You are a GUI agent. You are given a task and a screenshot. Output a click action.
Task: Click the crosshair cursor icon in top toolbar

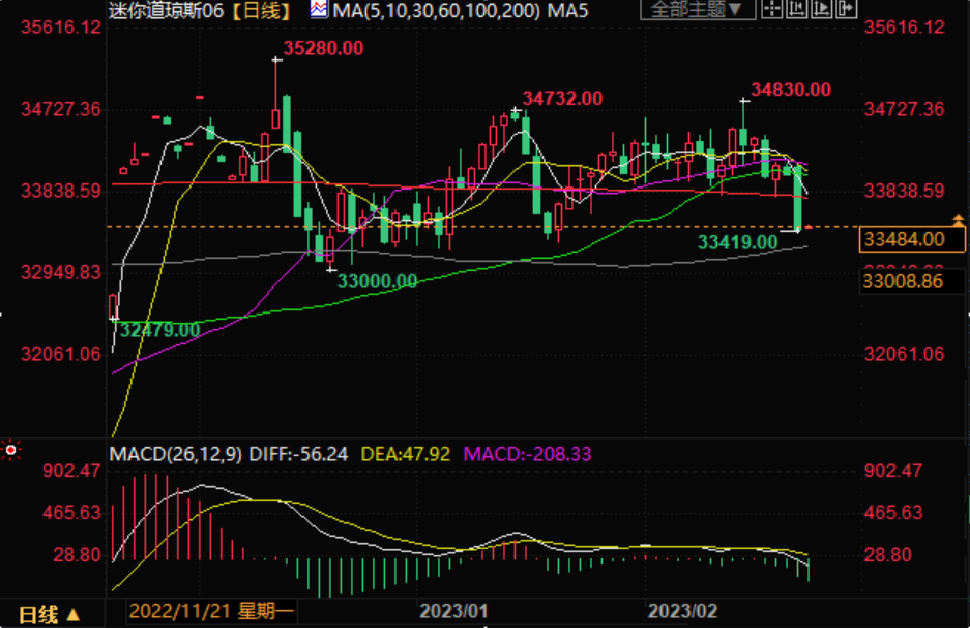(x=772, y=10)
